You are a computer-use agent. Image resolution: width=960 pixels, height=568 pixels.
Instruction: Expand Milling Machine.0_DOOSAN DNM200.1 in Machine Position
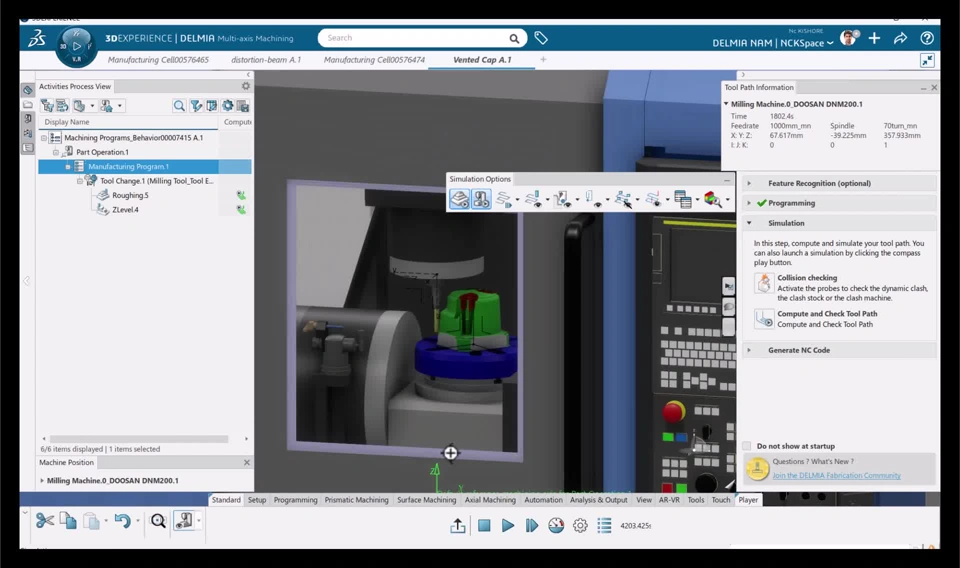[x=42, y=480]
